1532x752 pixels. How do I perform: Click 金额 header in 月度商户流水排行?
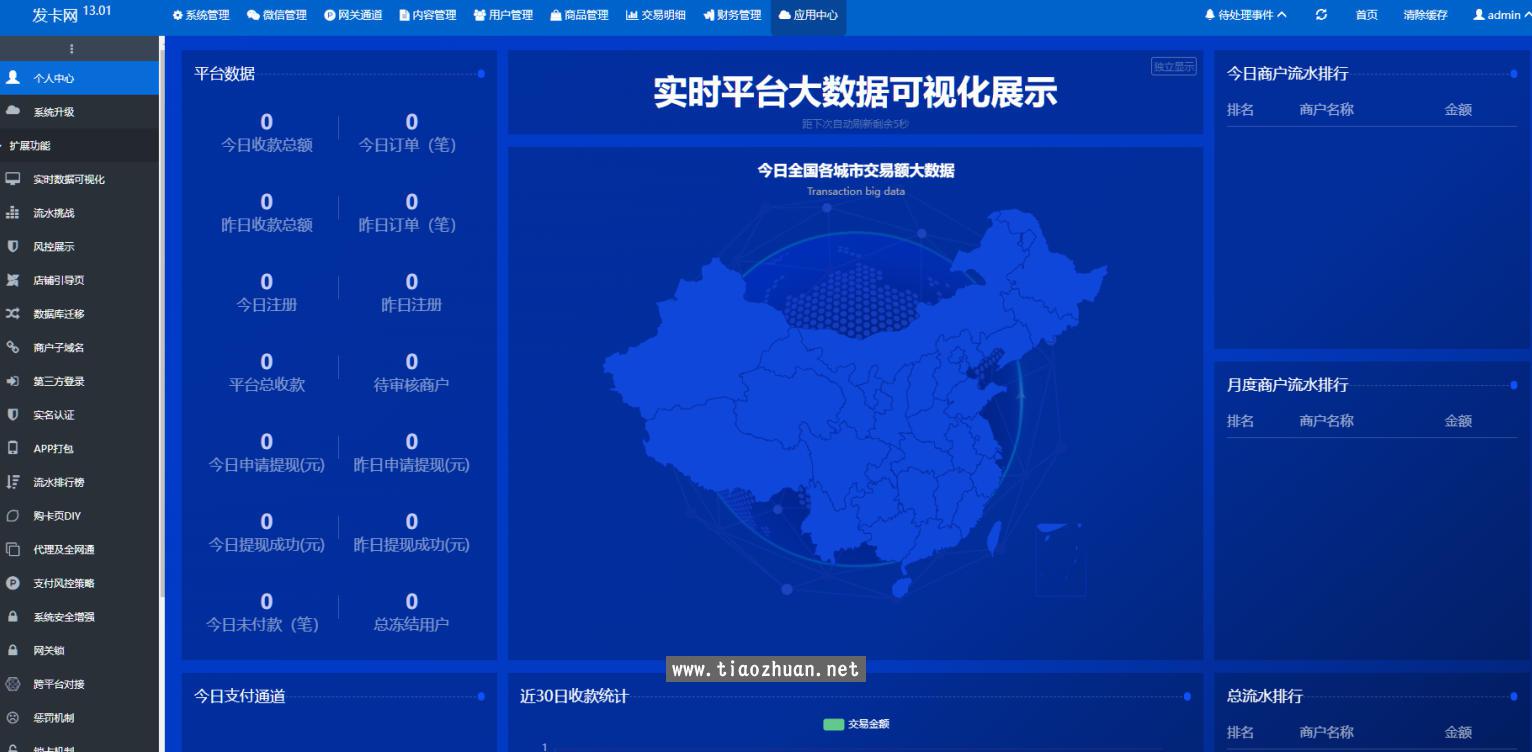click(x=1458, y=421)
